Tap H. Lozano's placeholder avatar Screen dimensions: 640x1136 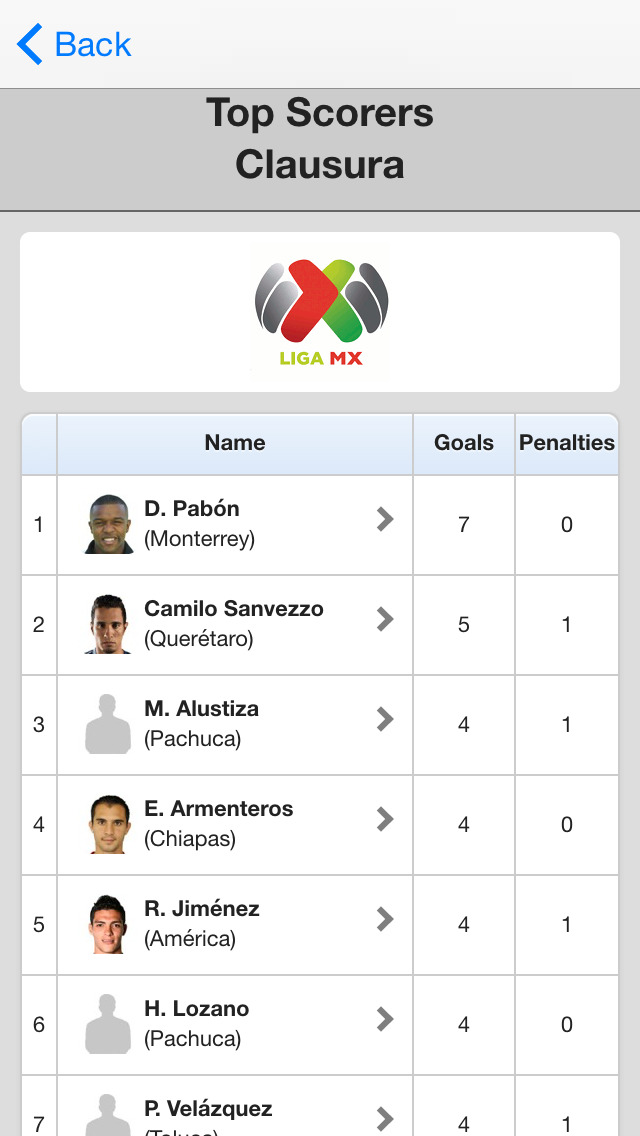[108, 1024]
